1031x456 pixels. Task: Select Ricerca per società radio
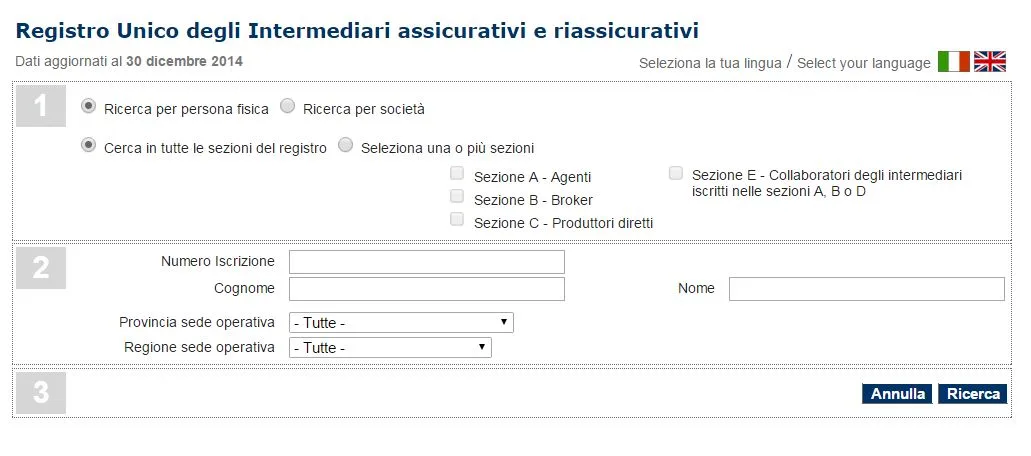click(288, 106)
